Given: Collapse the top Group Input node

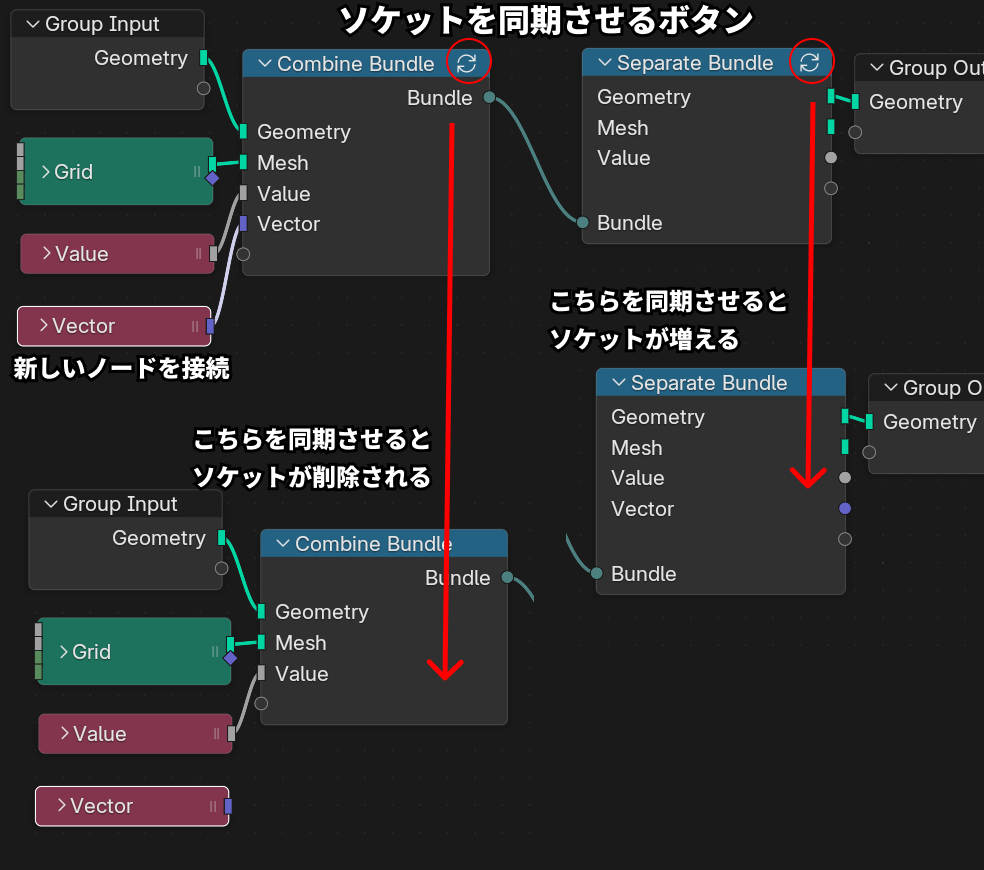Looking at the screenshot, I should tap(33, 25).
